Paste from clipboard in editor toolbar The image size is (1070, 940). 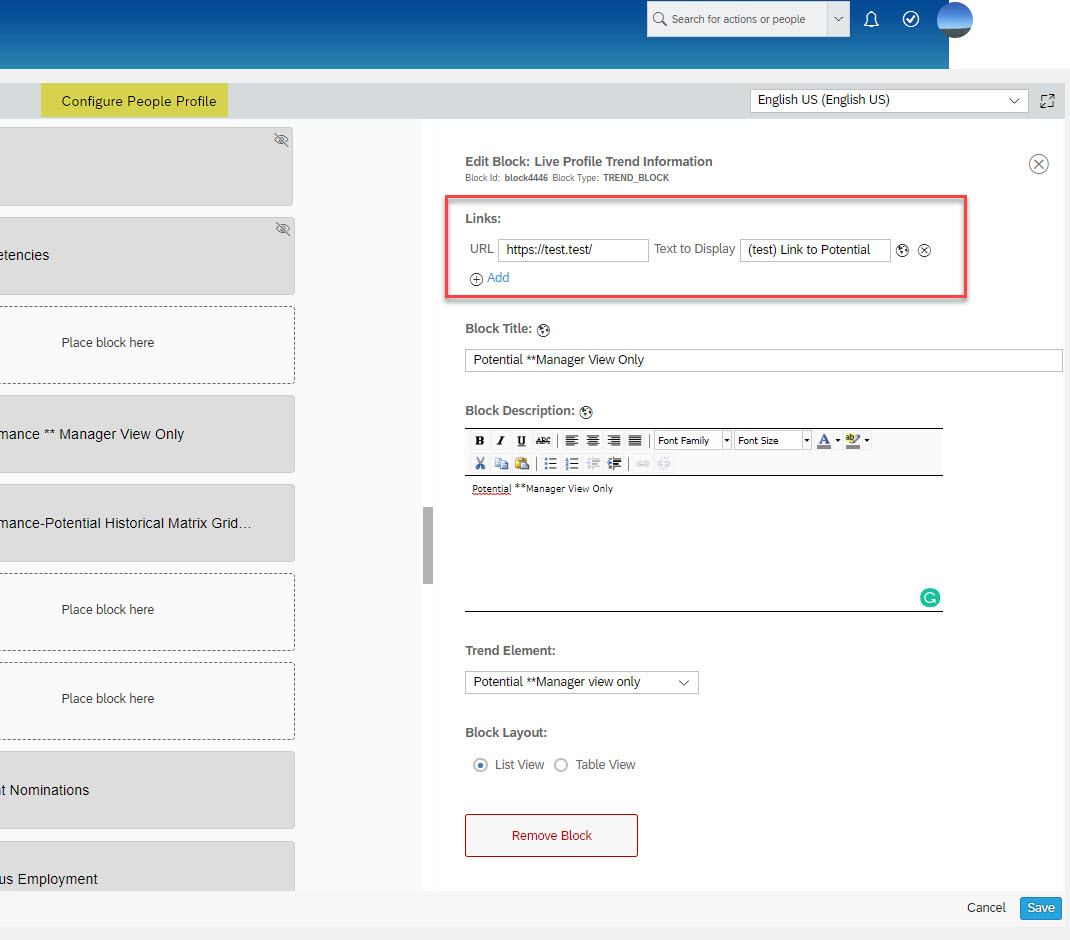tap(522, 464)
